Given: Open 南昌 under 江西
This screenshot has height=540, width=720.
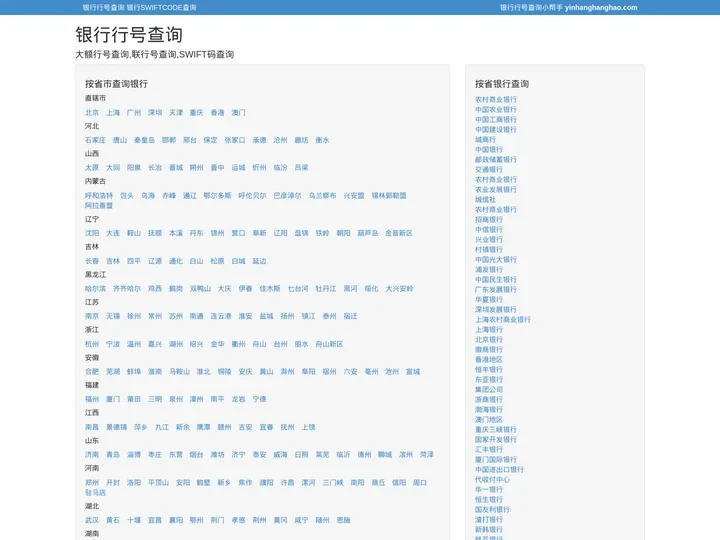Looking at the screenshot, I should point(92,427).
